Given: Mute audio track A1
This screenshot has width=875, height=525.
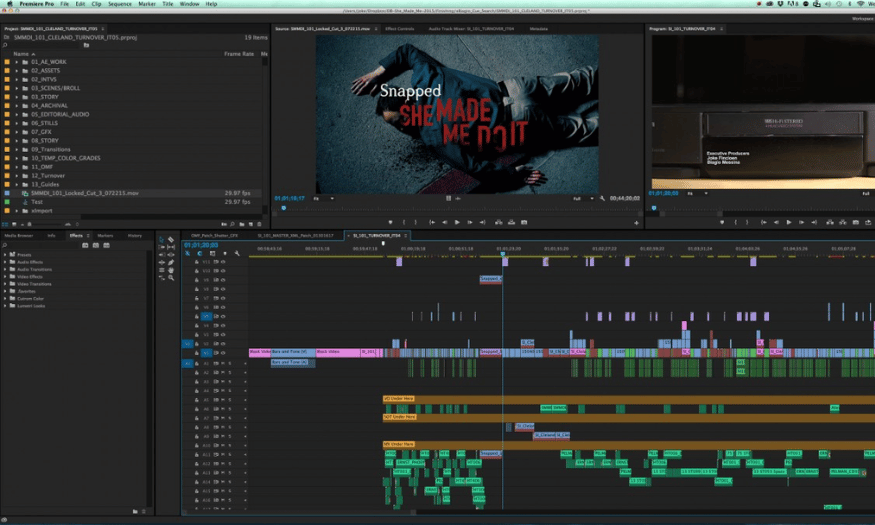Looking at the screenshot, I should (x=223, y=363).
